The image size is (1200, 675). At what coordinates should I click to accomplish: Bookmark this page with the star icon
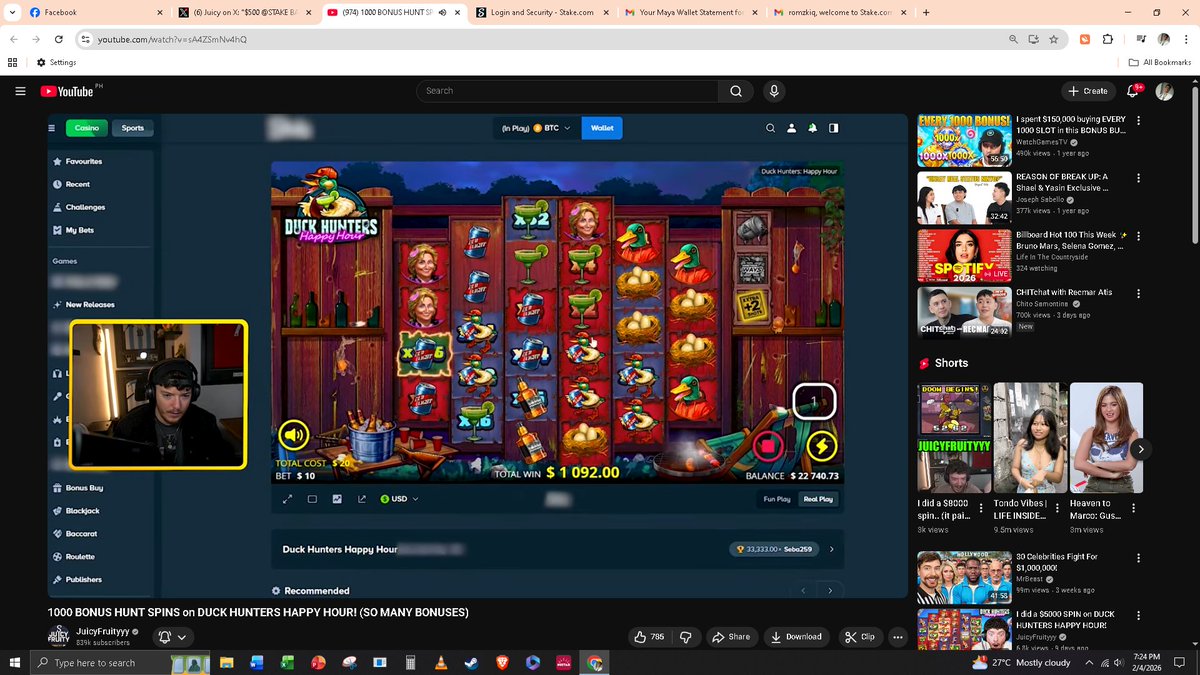click(x=1054, y=39)
